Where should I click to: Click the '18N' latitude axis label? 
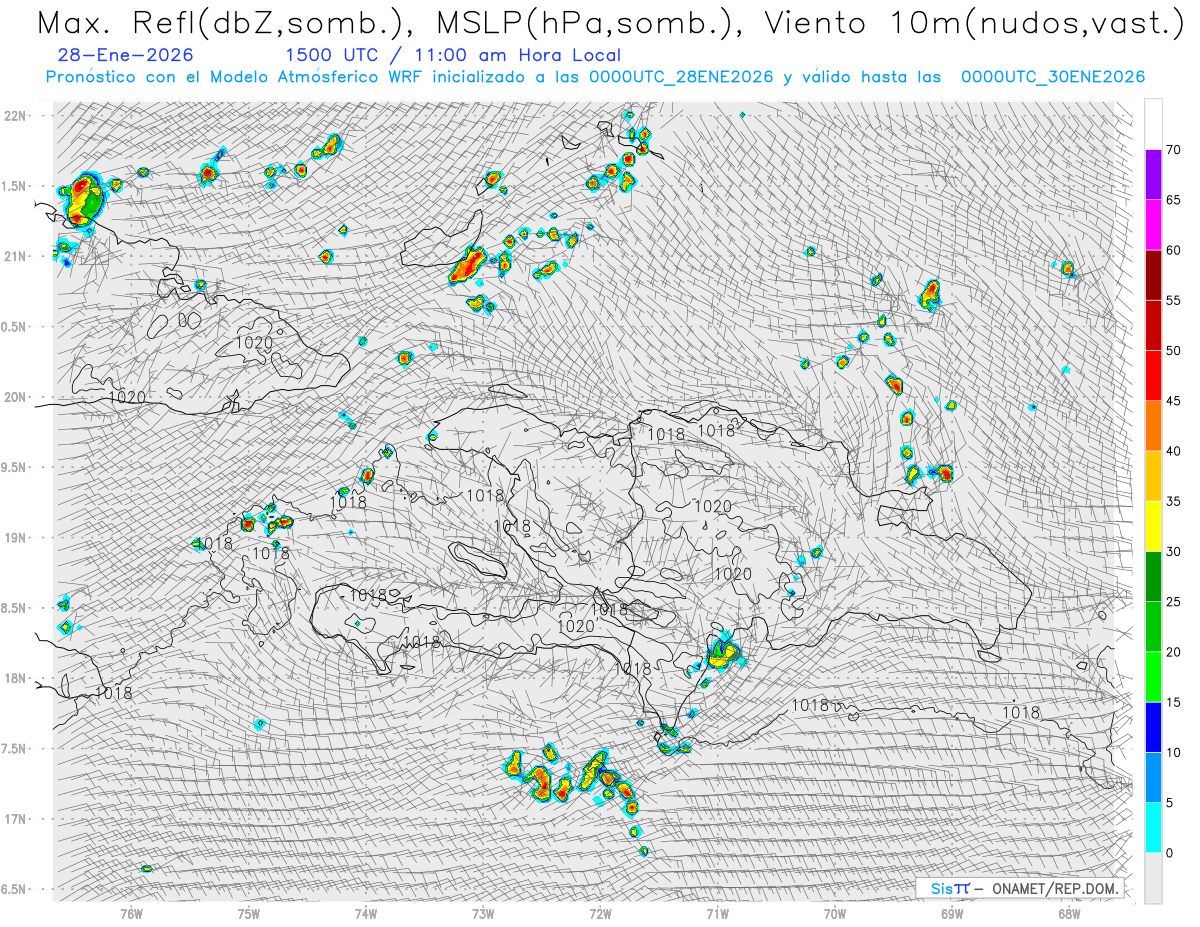[16, 678]
